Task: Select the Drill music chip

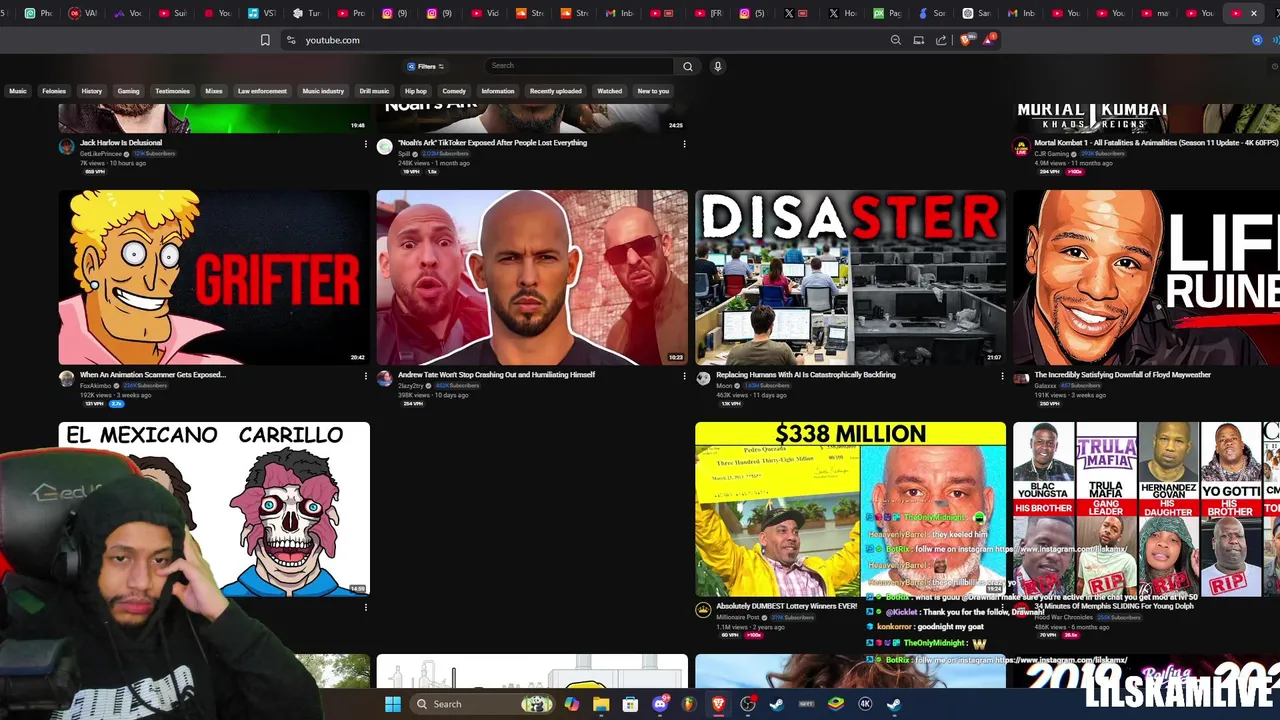Action: click(x=374, y=91)
